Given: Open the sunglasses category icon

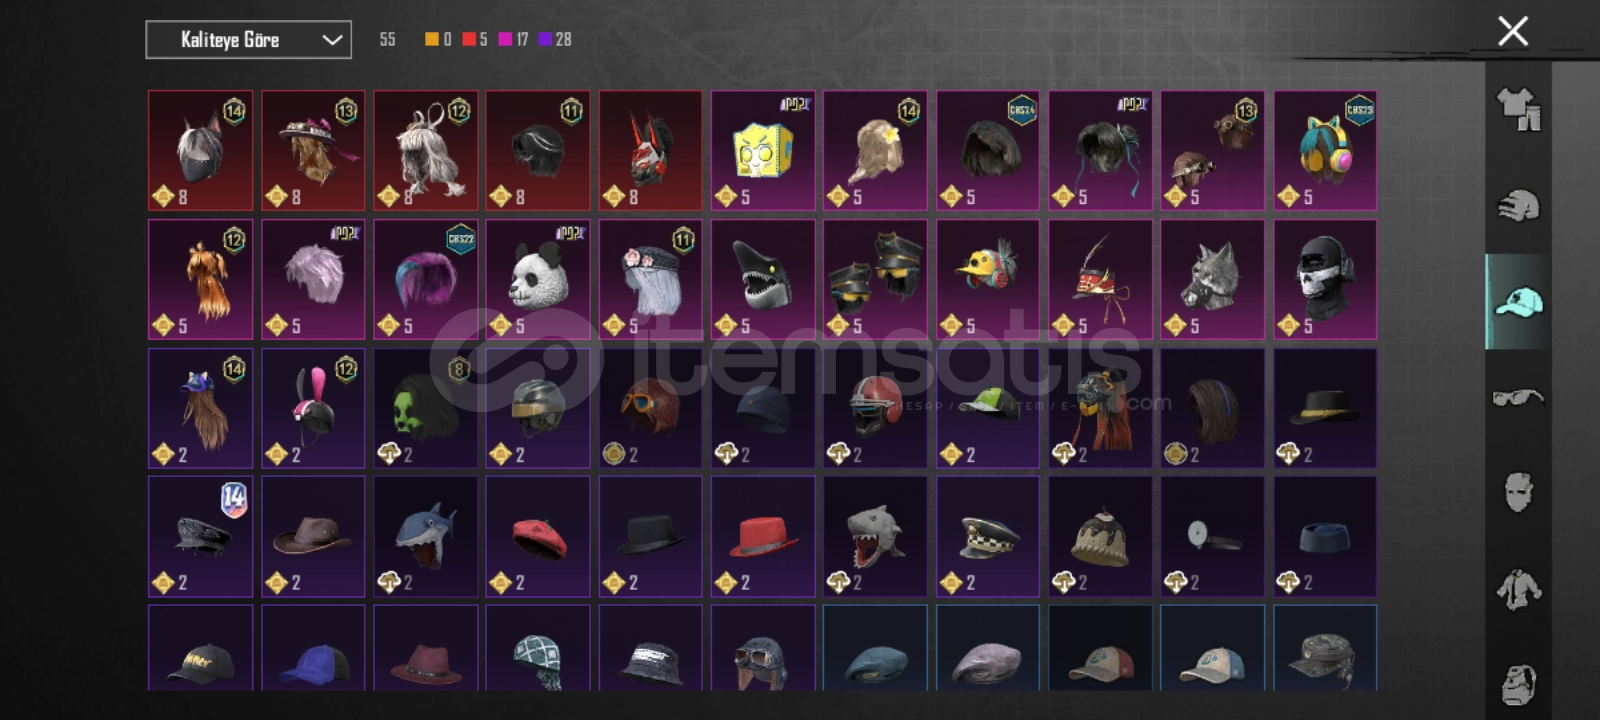Looking at the screenshot, I should click(x=1518, y=397).
